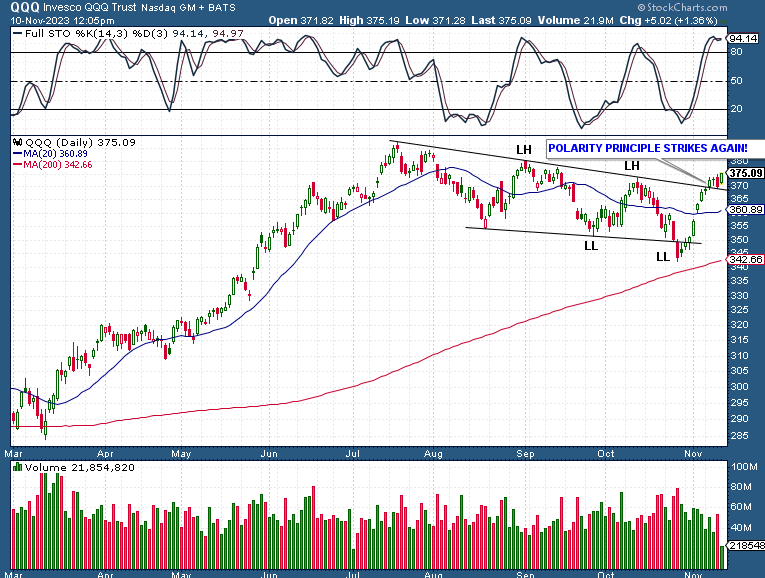765x578 pixels.
Task: Click the Open 371.82 value
Action: click(301, 20)
